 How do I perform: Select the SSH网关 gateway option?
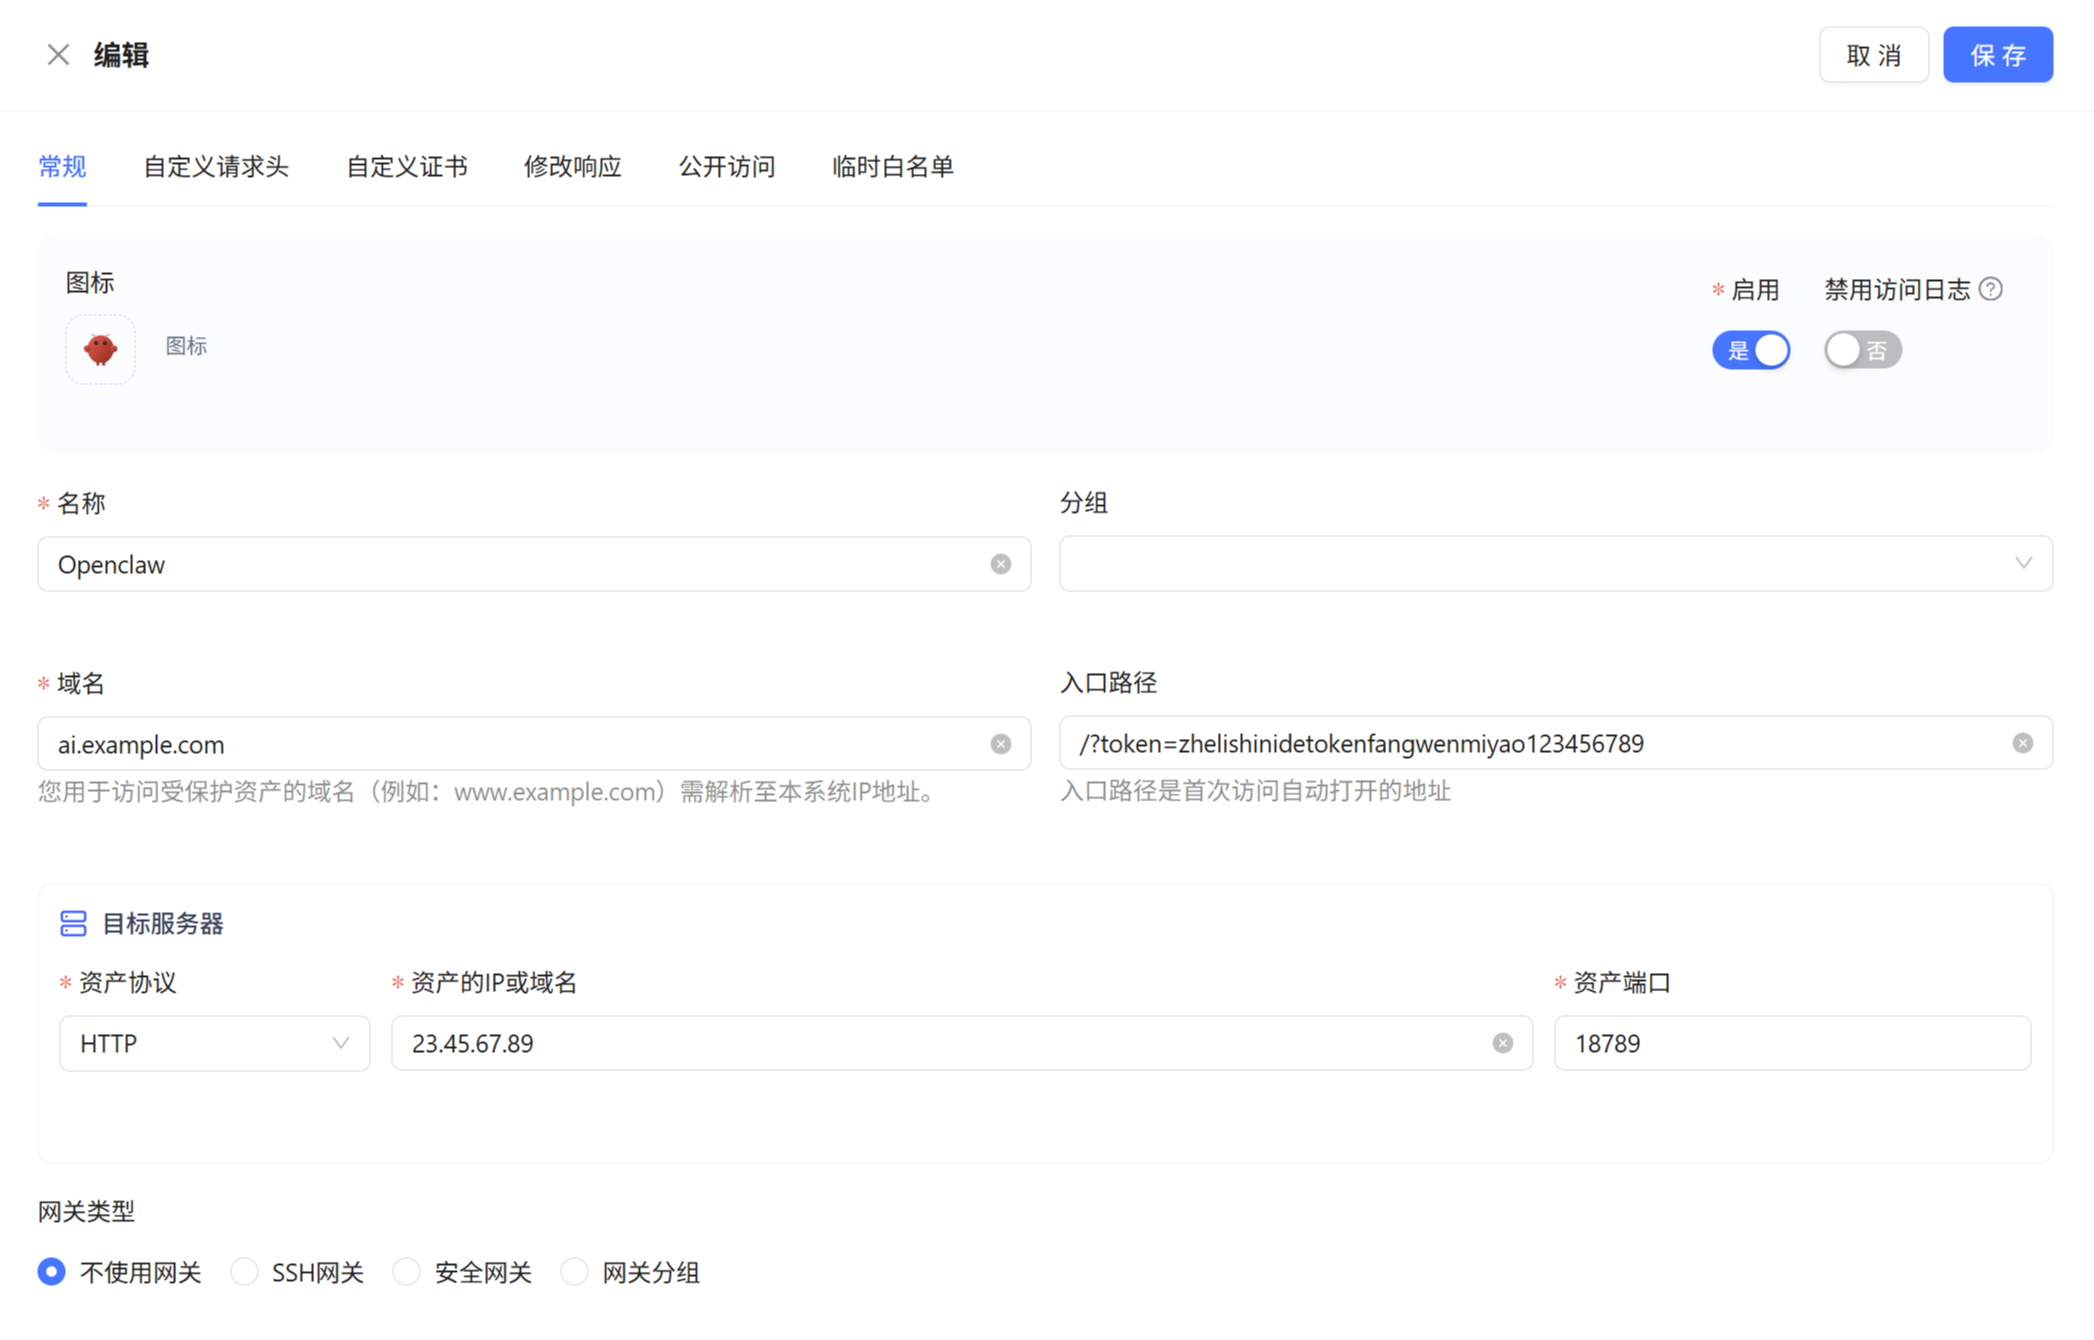pos(243,1271)
